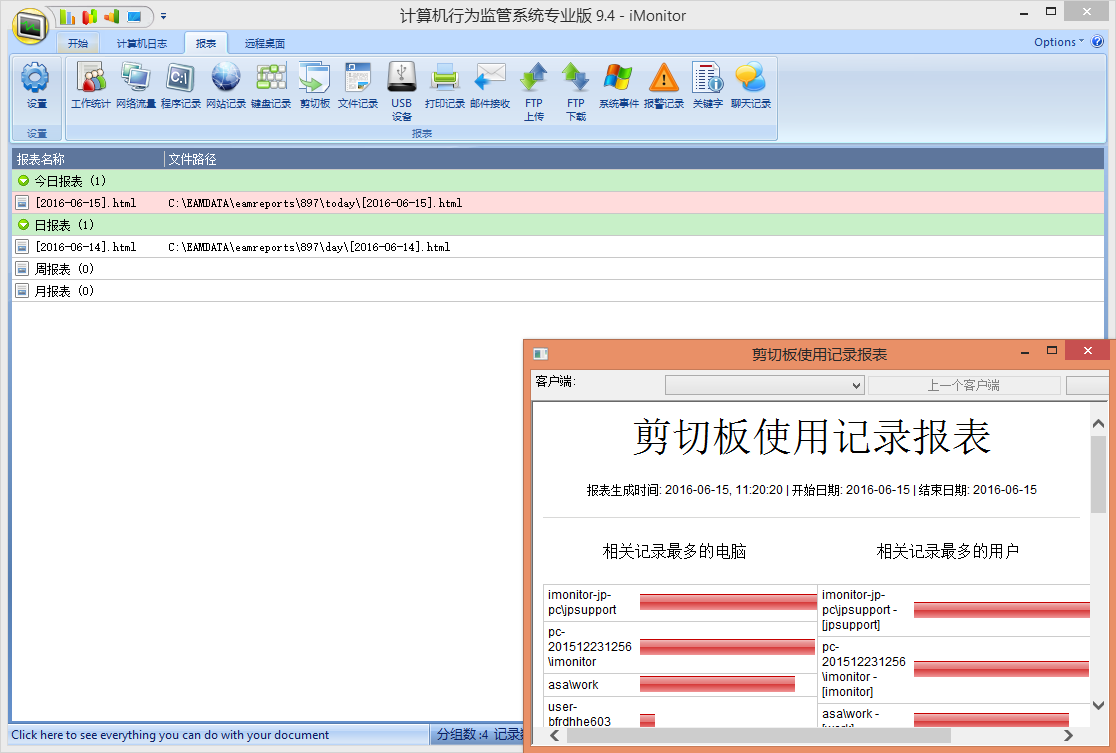Open the Options menu
The height and width of the screenshot is (753, 1116).
[x=1058, y=42]
